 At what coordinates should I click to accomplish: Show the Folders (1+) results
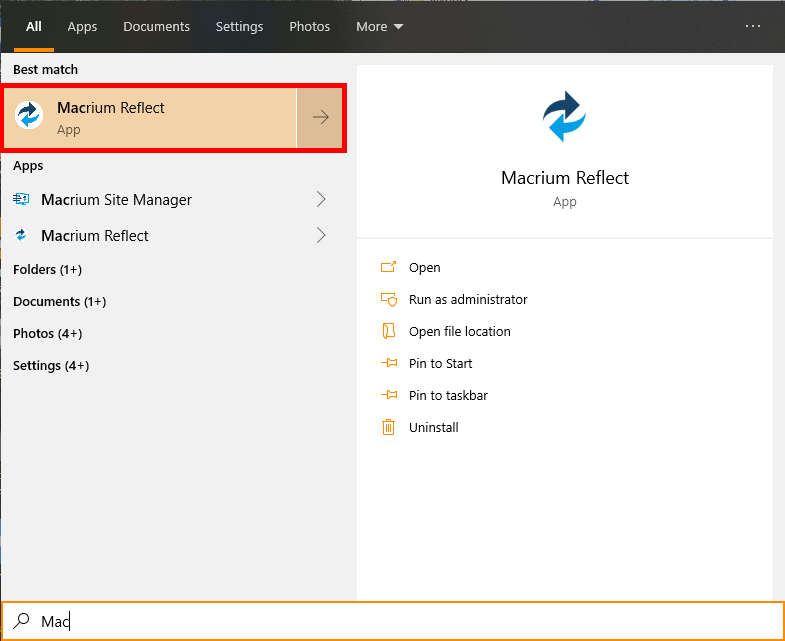tap(48, 269)
